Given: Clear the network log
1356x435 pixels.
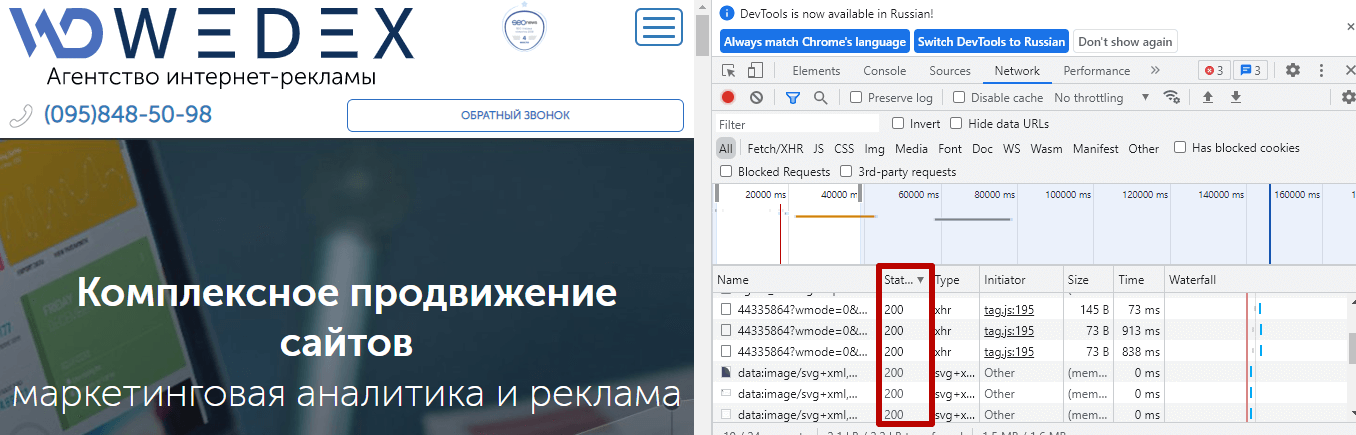Looking at the screenshot, I should point(756,98).
